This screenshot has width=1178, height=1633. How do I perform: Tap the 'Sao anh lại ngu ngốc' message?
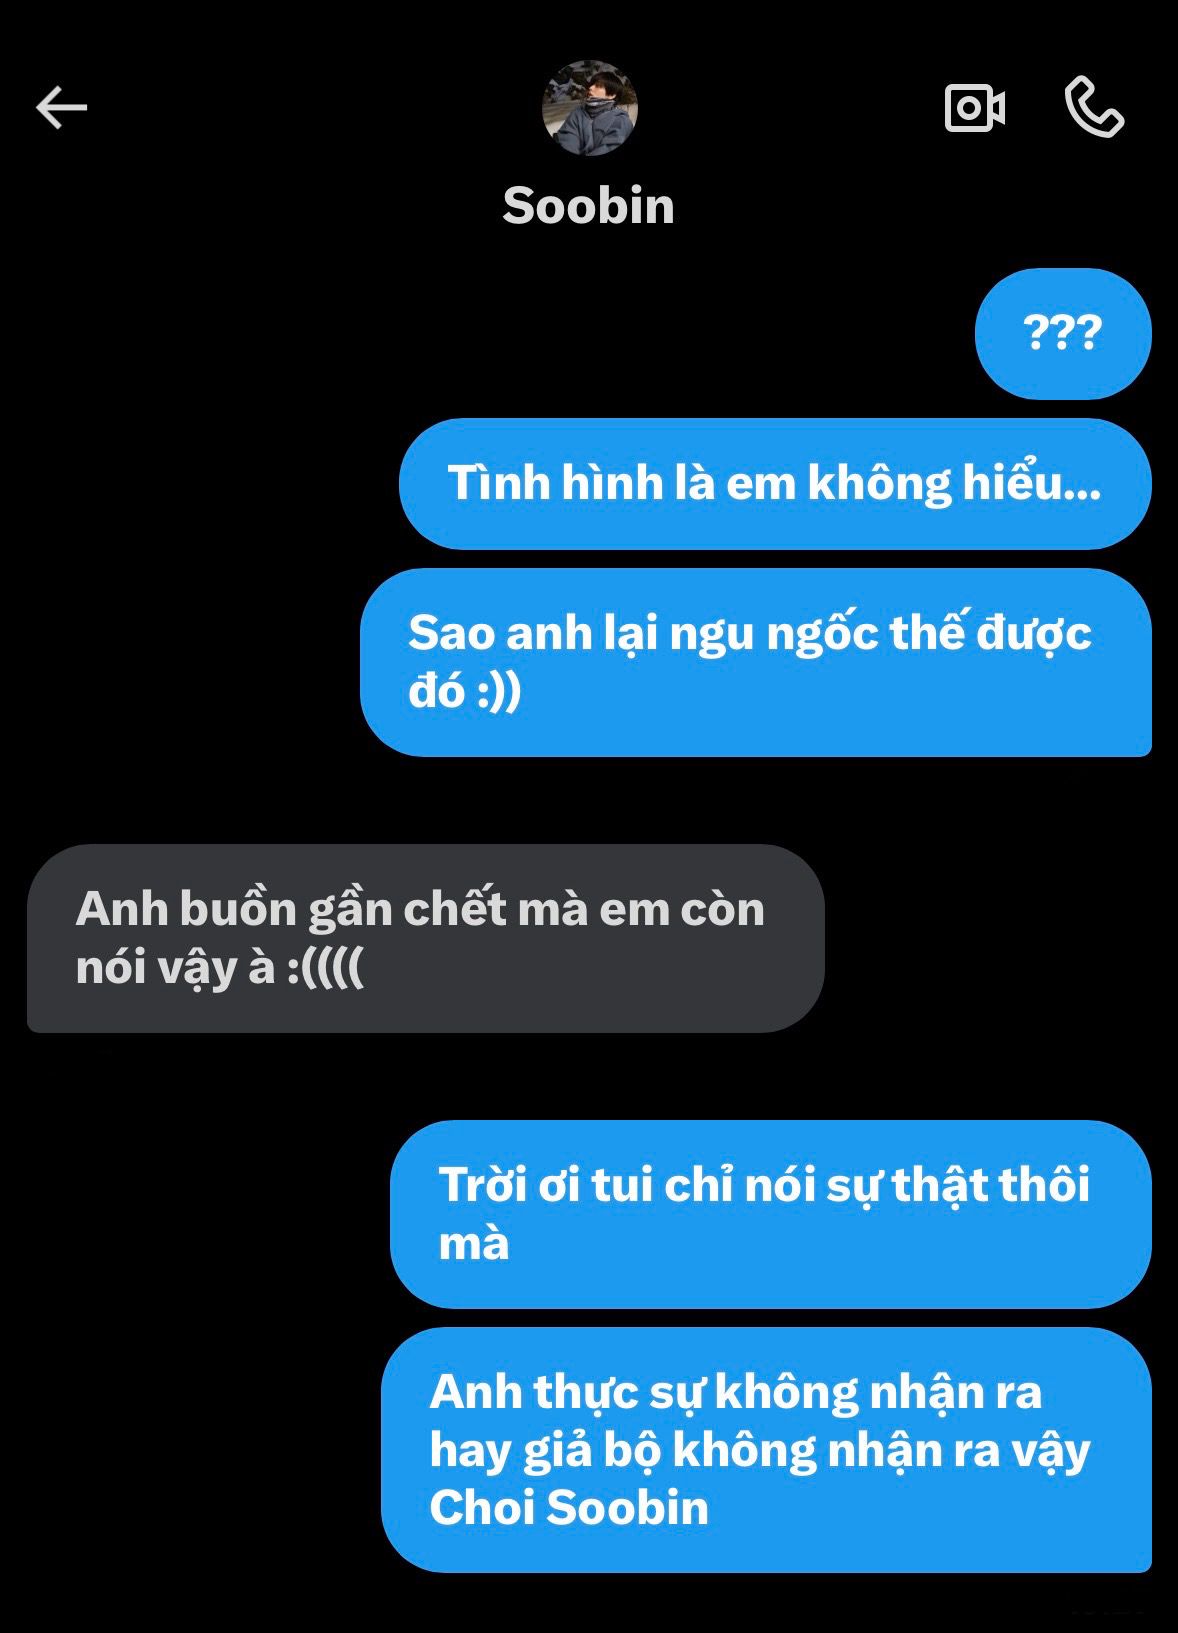point(756,662)
